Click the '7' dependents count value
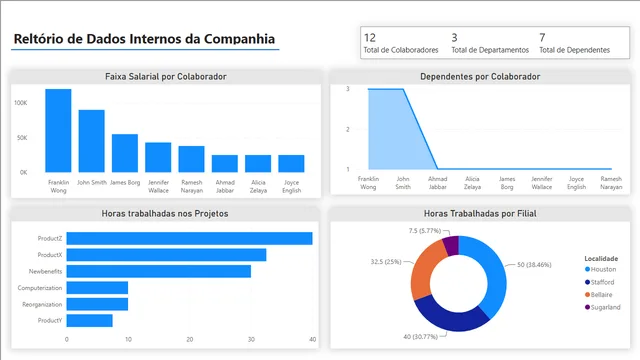 tap(542, 38)
